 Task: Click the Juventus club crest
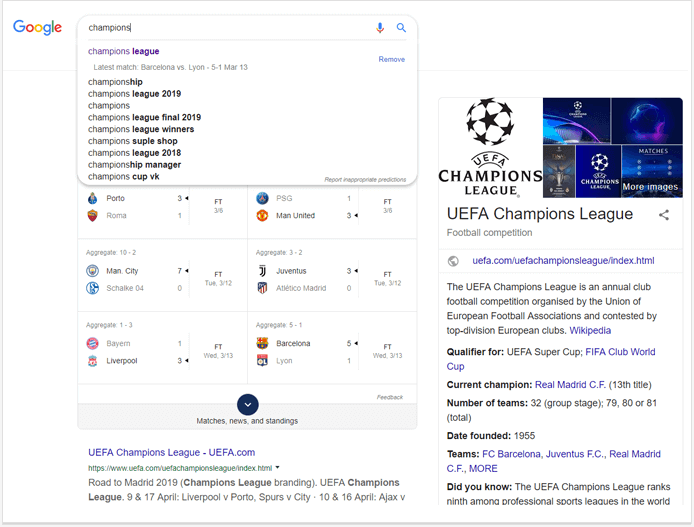(x=262, y=271)
